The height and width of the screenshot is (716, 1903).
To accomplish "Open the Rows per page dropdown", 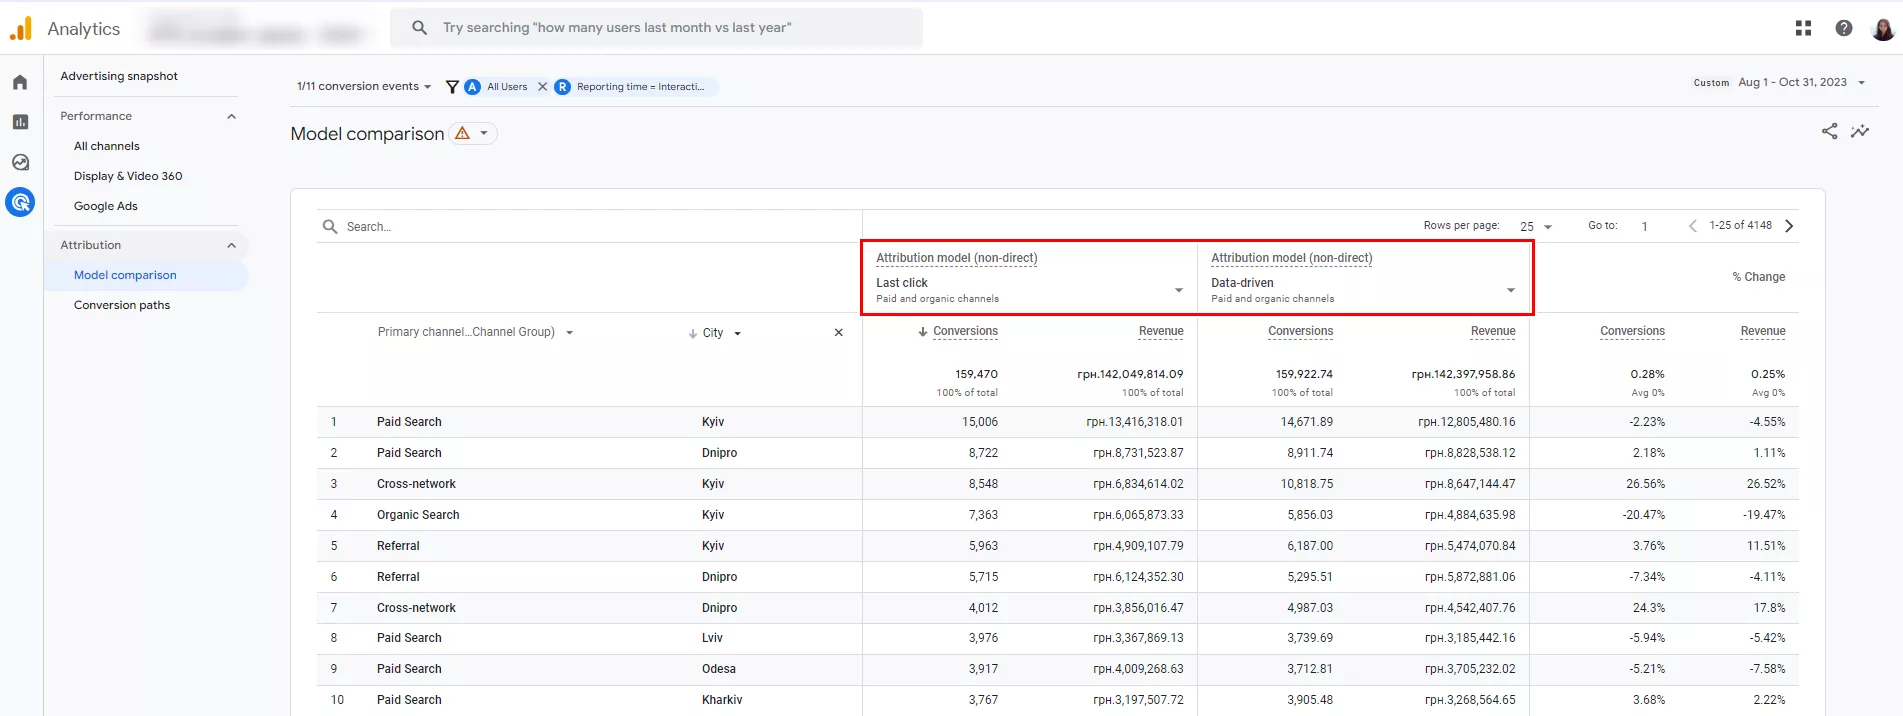I will point(1536,227).
